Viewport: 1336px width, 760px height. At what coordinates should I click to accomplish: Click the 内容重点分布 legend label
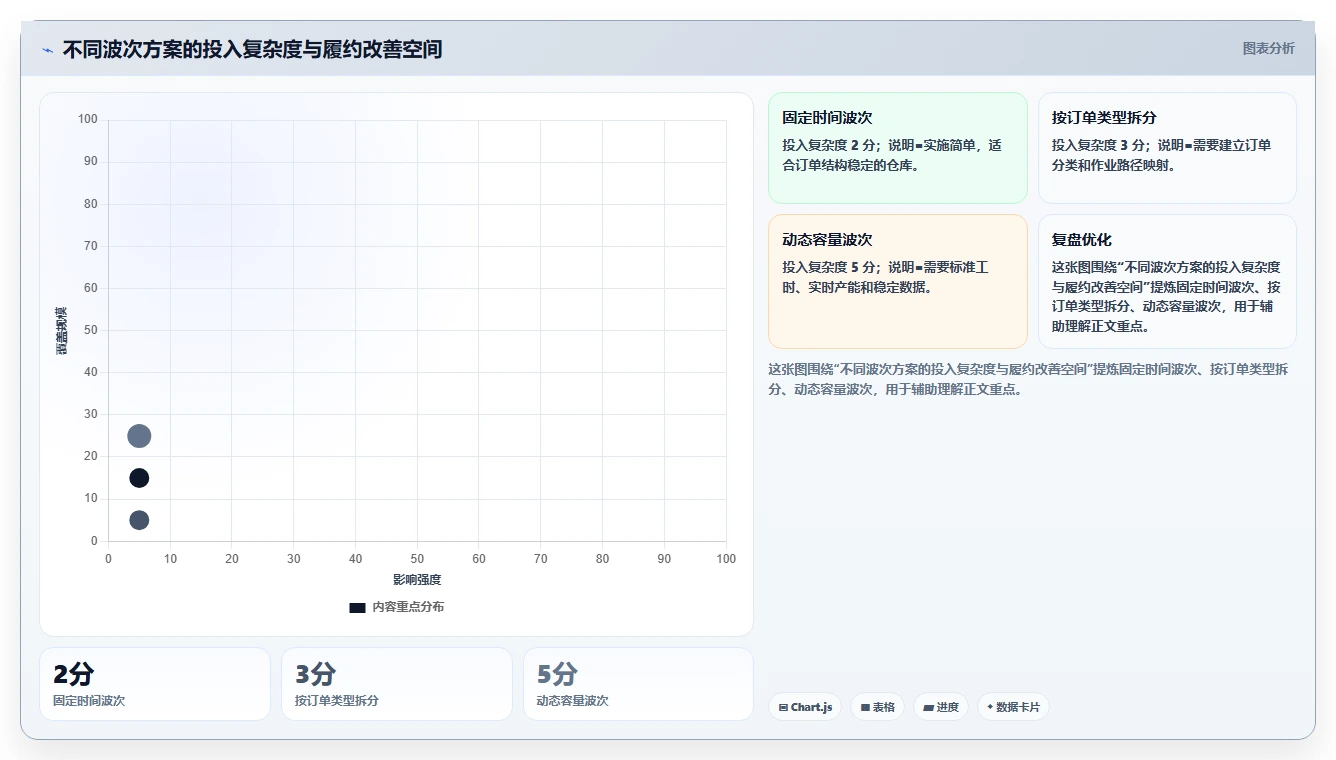[x=408, y=607]
